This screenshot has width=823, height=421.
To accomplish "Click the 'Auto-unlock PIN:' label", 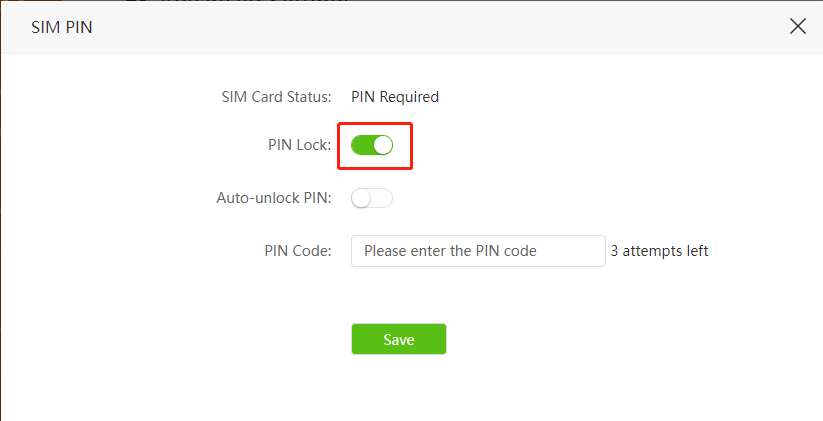I will point(273,198).
